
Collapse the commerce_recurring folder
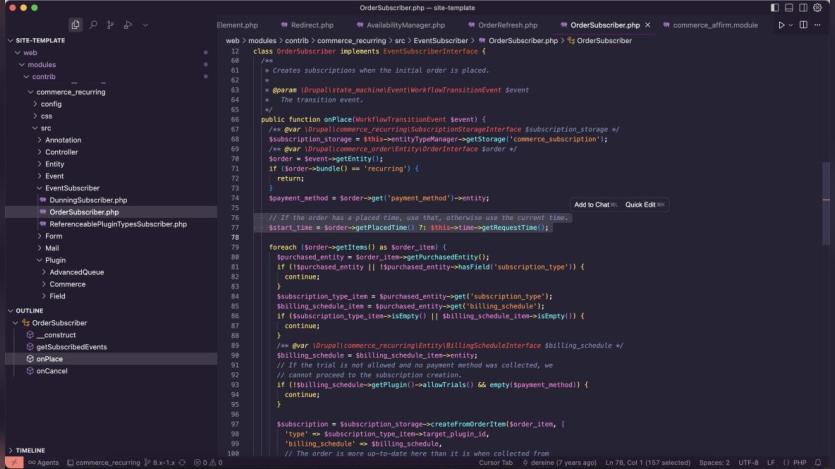click(70, 92)
